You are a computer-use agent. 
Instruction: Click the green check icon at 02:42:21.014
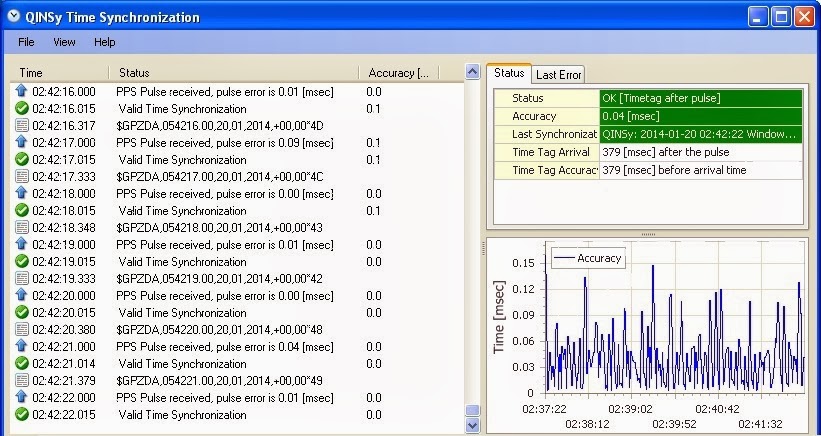coord(21,363)
